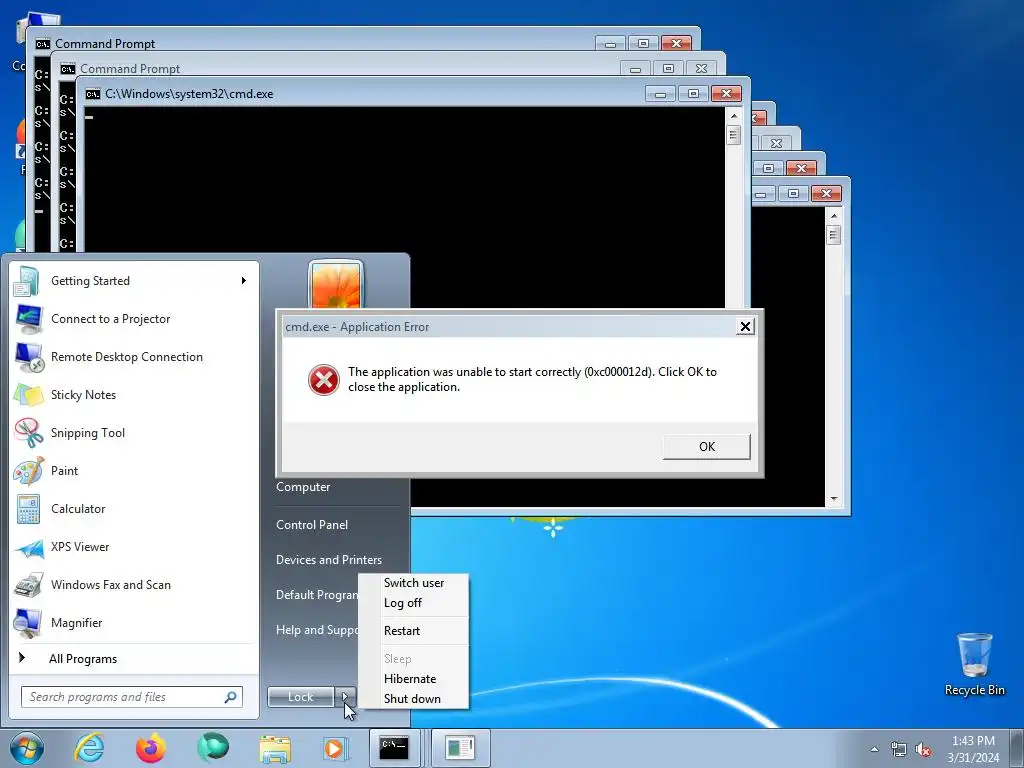1024x768 pixels.
Task: Click scroll down arrow in rear cmd window
Action: tap(834, 499)
